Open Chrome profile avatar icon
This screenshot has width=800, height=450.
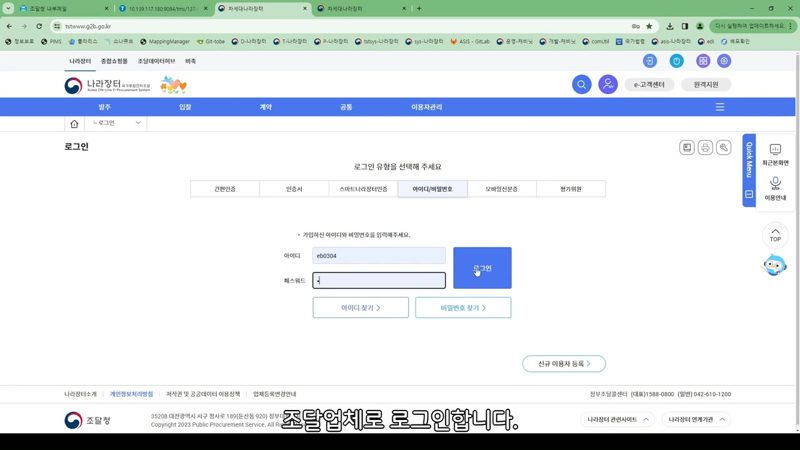pos(699,26)
